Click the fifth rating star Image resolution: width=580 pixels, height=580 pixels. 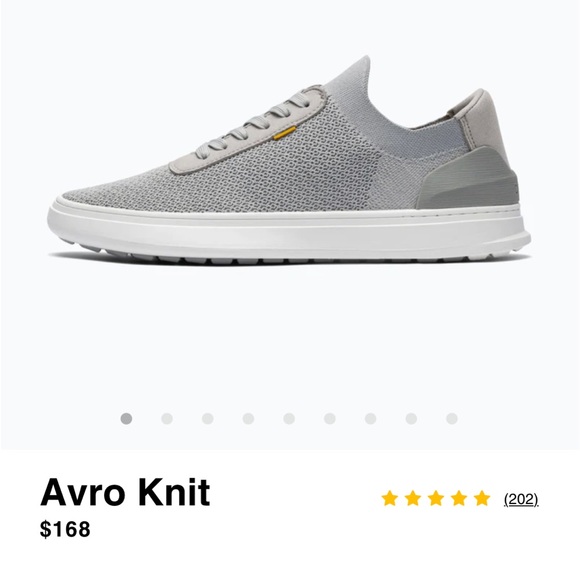(482, 498)
